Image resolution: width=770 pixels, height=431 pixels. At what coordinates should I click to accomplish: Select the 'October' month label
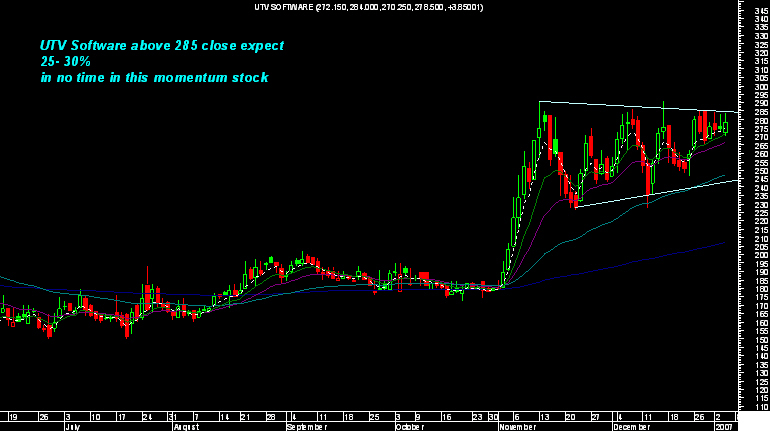tap(410, 427)
